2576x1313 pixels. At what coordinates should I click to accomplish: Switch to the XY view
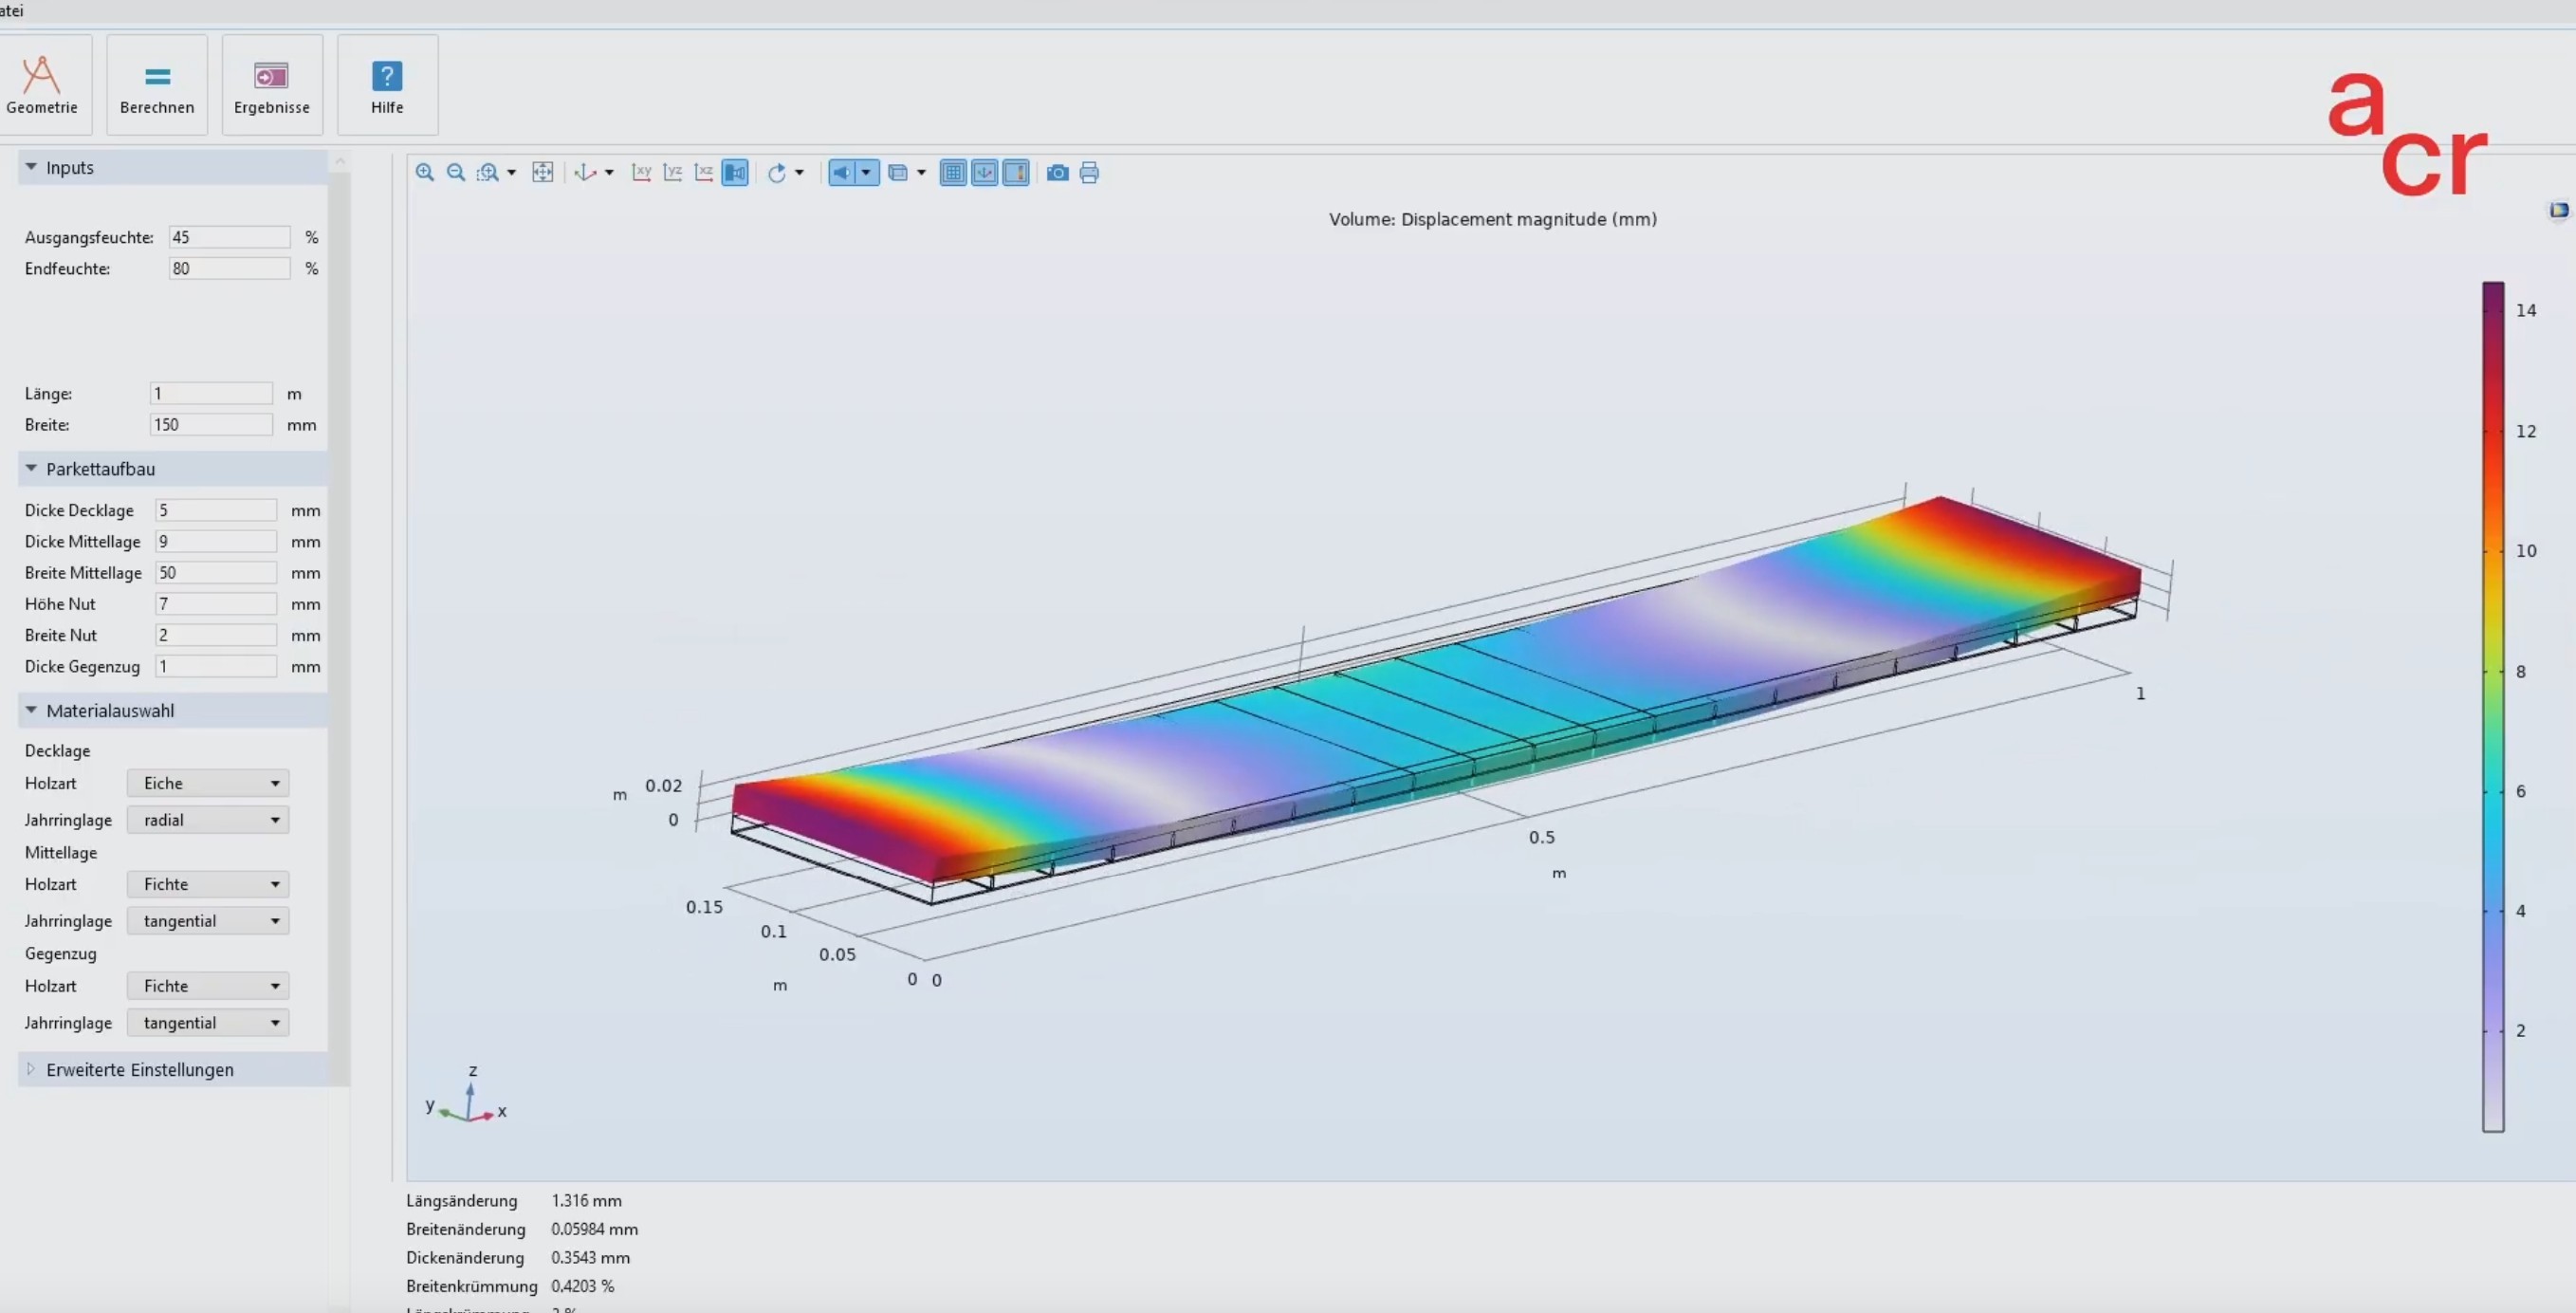[x=642, y=173]
